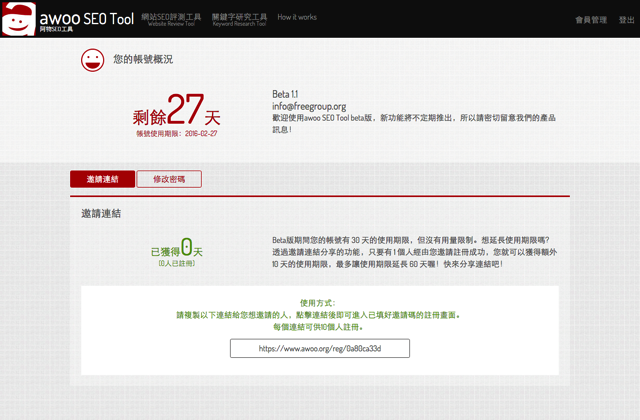Viewport: 640px width, 420px height.
Task: Click the 每個連結可供10個人註冊 note
Action: point(318,327)
